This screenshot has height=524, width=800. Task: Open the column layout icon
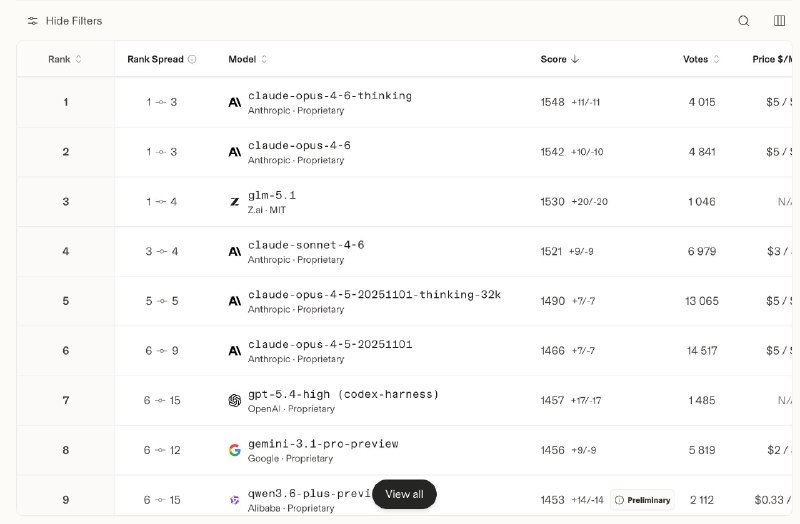click(779, 21)
